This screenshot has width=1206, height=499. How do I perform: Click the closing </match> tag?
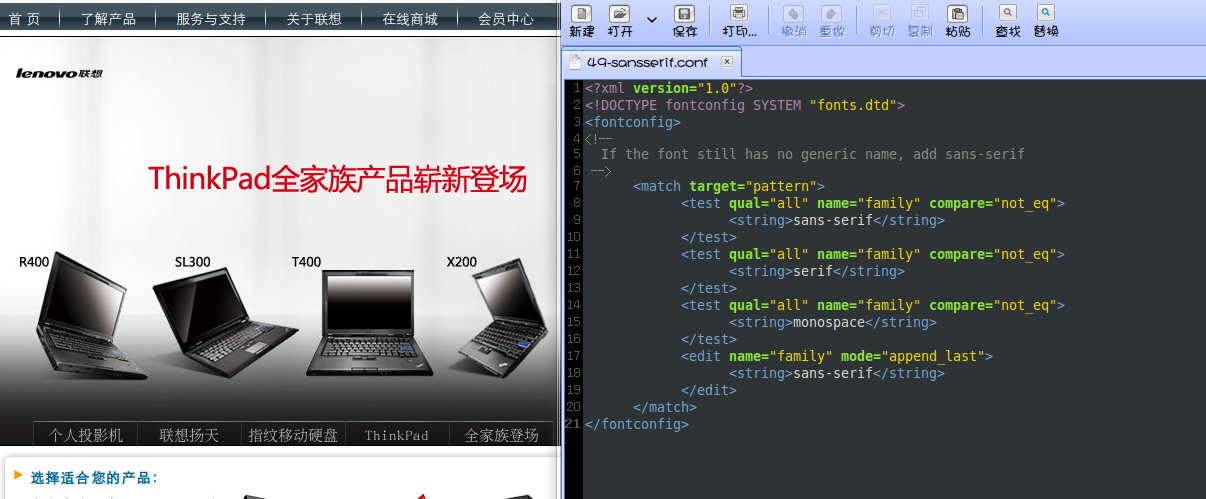(665, 407)
